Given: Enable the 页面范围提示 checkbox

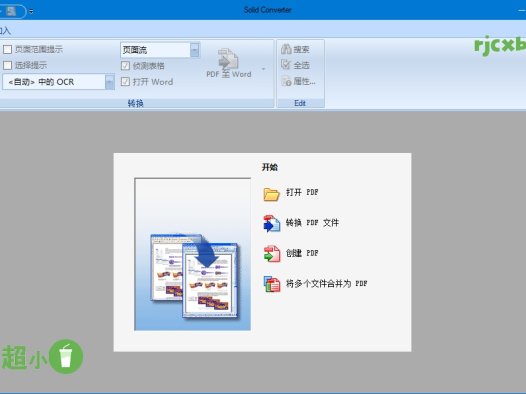Looking at the screenshot, I should pyautogui.click(x=7, y=49).
